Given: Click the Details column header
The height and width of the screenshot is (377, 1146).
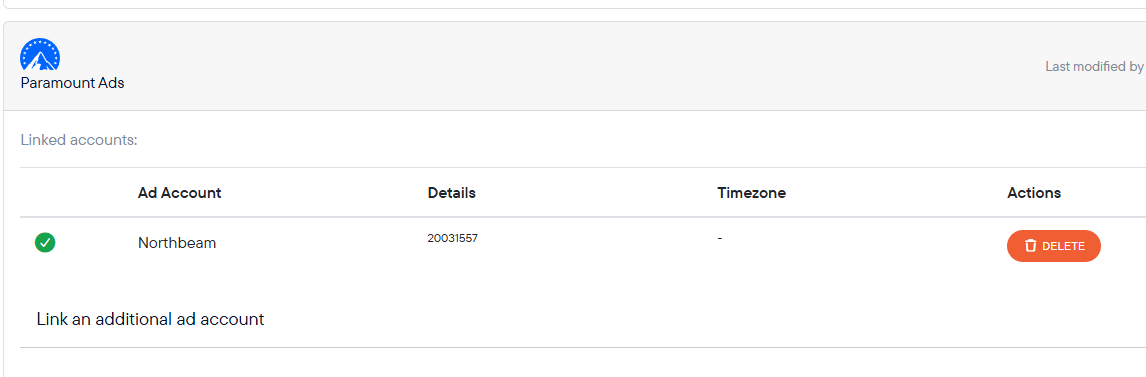Looking at the screenshot, I should click(452, 193).
